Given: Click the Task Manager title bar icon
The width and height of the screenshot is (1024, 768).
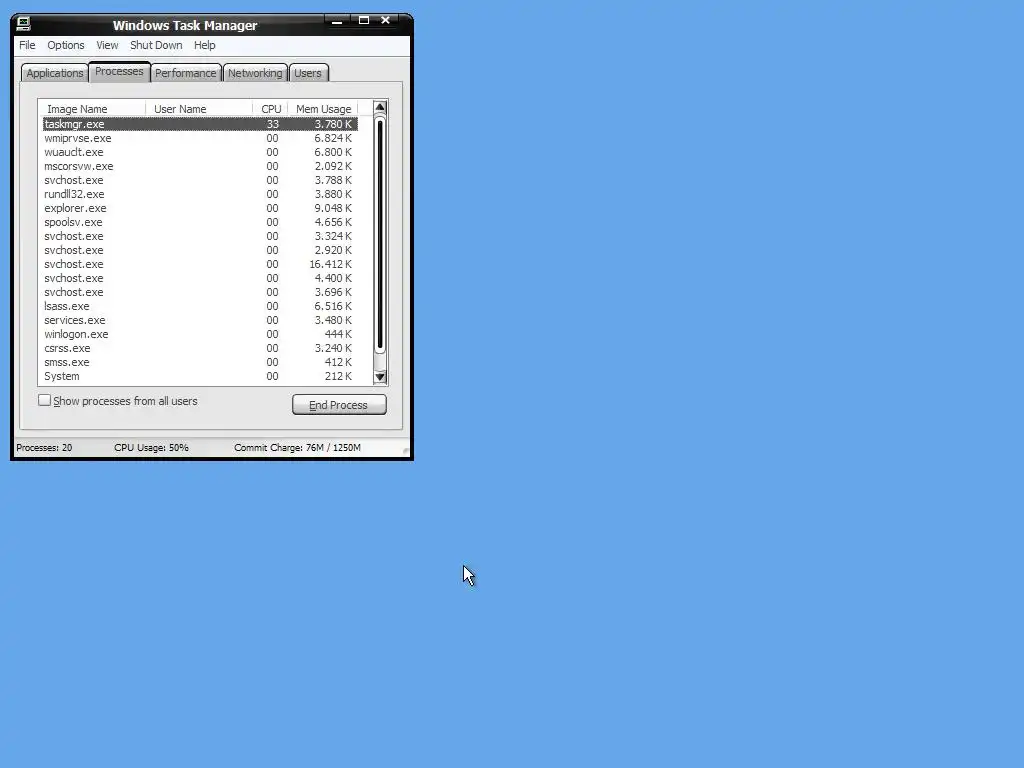Looking at the screenshot, I should [24, 24].
